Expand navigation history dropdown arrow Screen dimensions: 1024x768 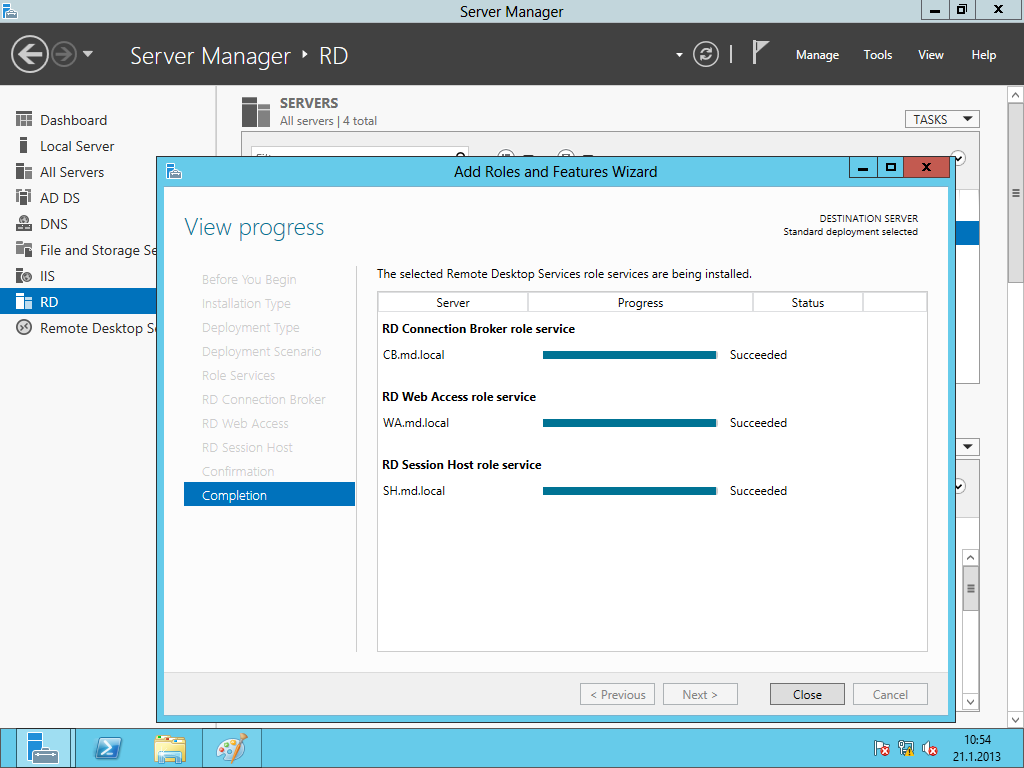point(88,54)
